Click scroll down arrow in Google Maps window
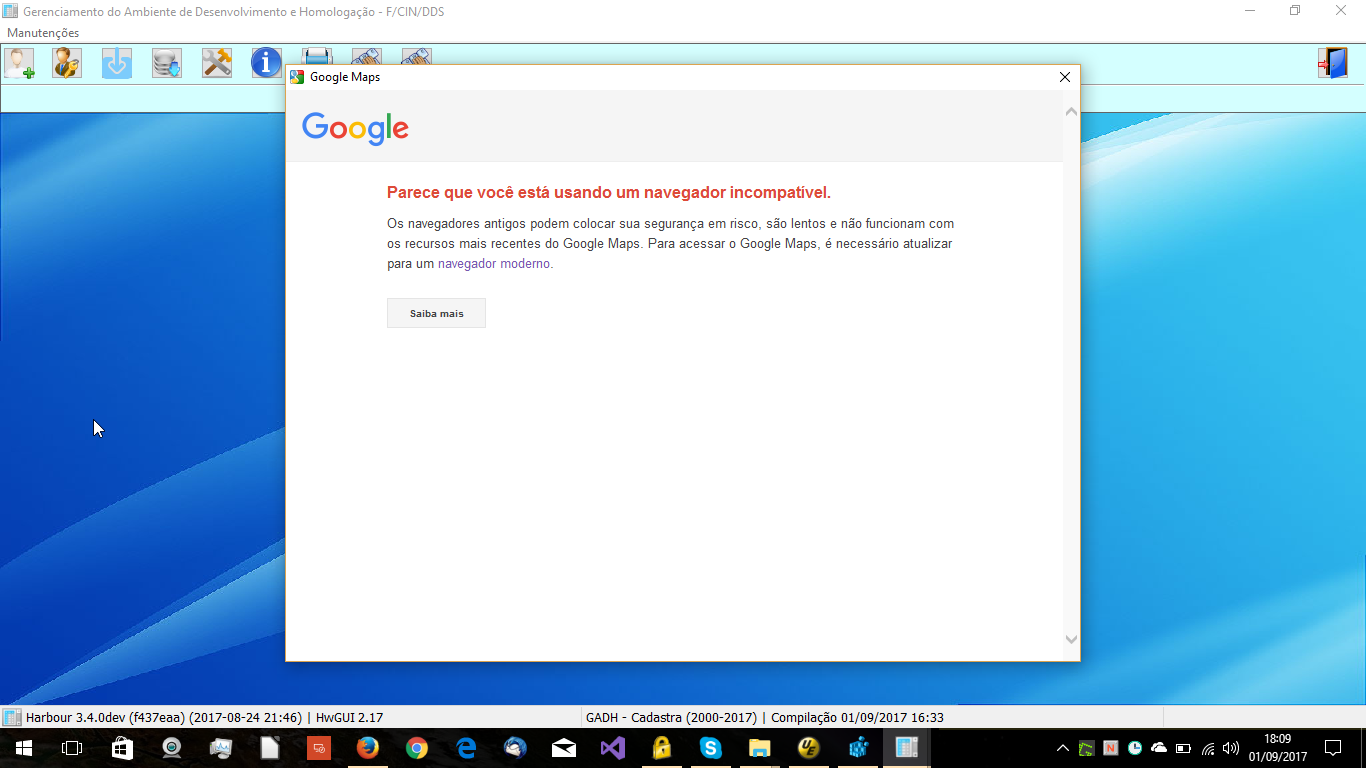This screenshot has width=1366, height=768. pos(1071,640)
